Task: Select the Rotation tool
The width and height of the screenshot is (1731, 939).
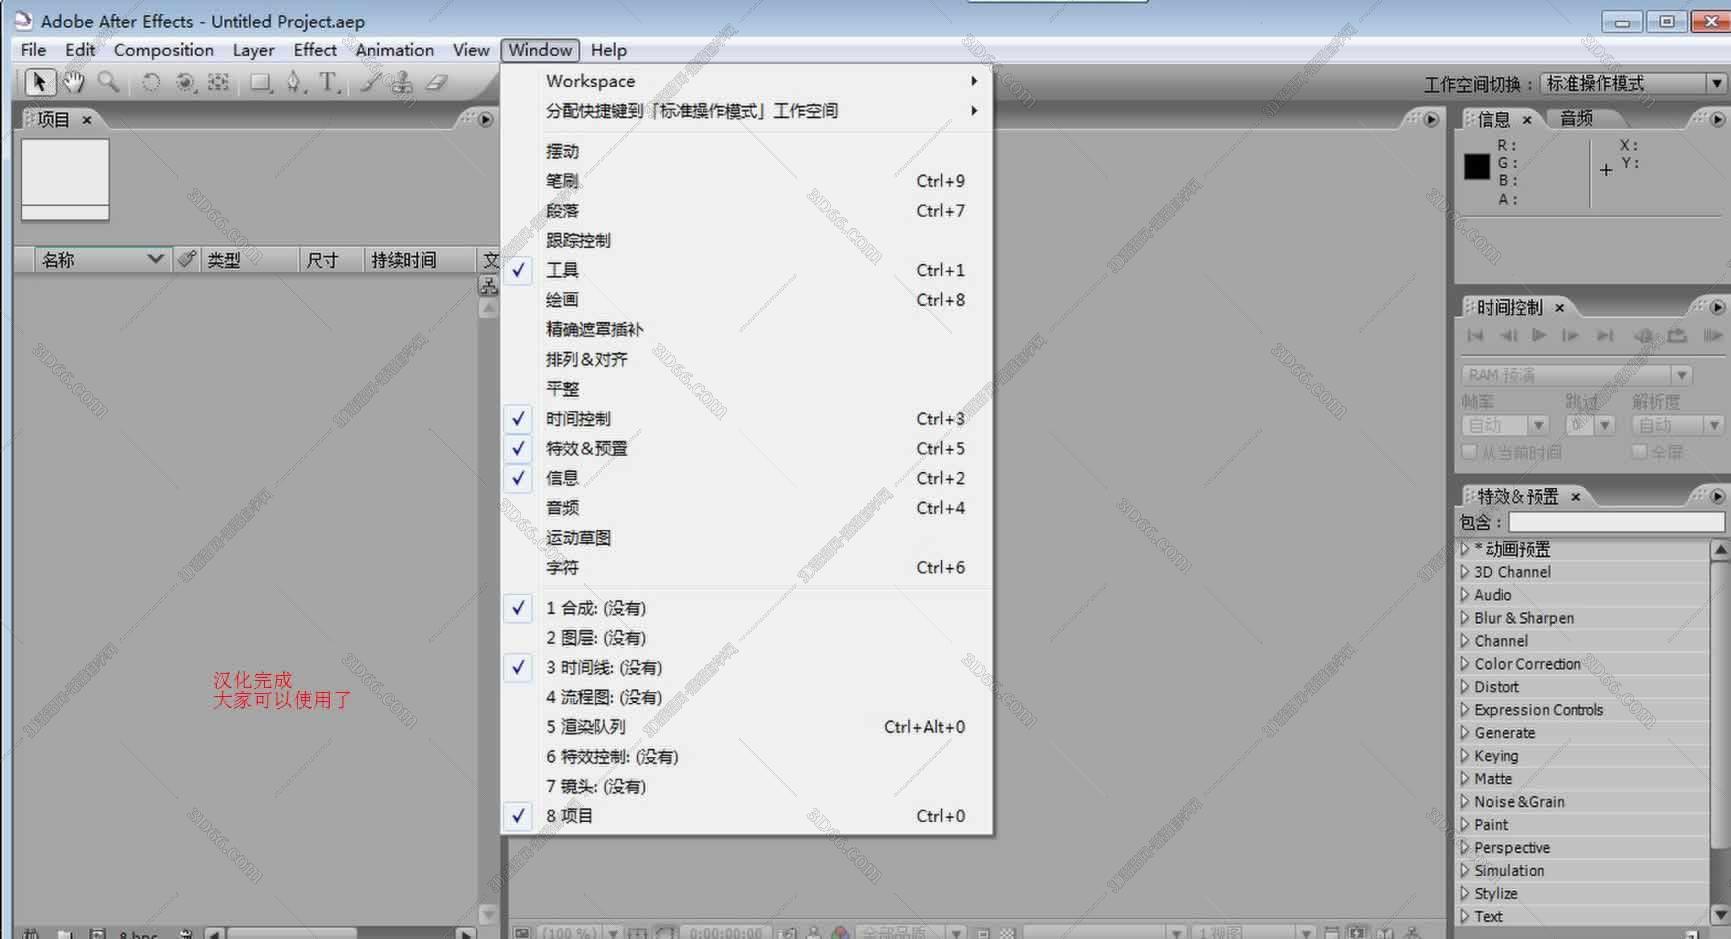Action: click(x=151, y=82)
